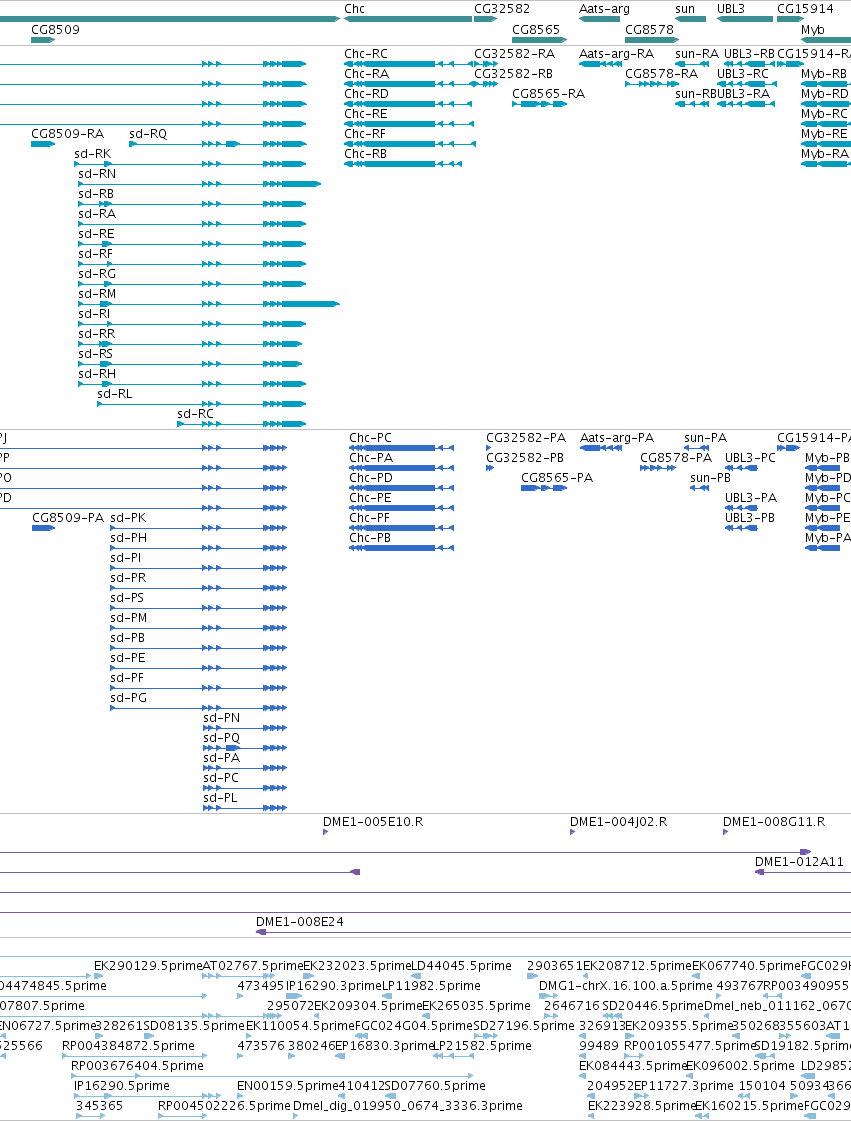Select the sd-RN transcript label
Viewport: 851px width, 1121px height.
coord(97,174)
